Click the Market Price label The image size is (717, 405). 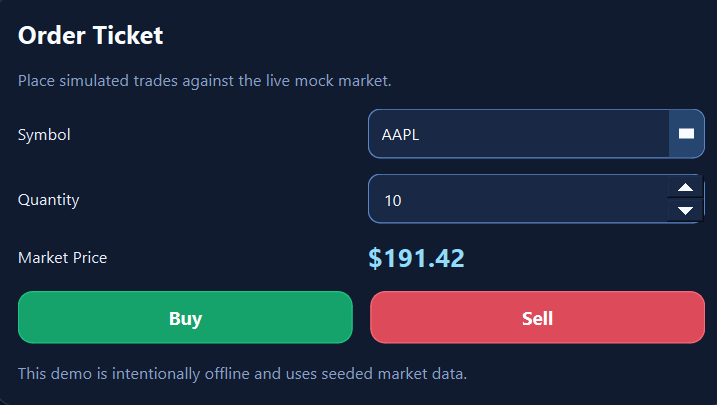tap(62, 257)
